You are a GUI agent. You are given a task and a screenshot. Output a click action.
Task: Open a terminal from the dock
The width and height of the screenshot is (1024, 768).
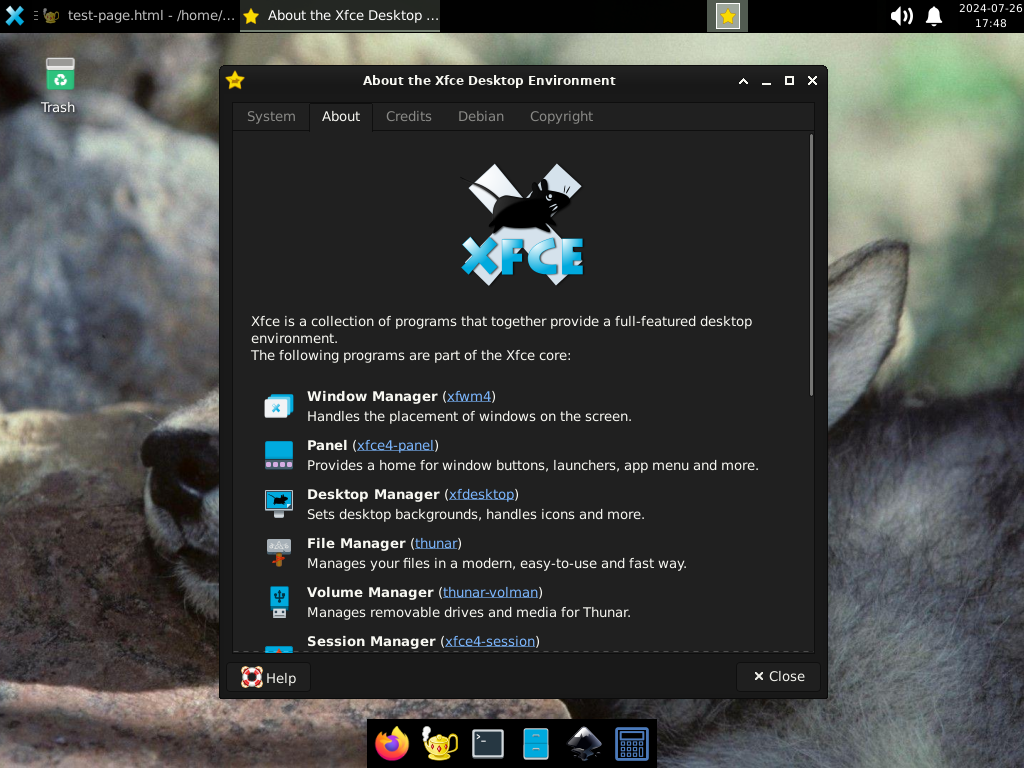[x=487, y=743]
